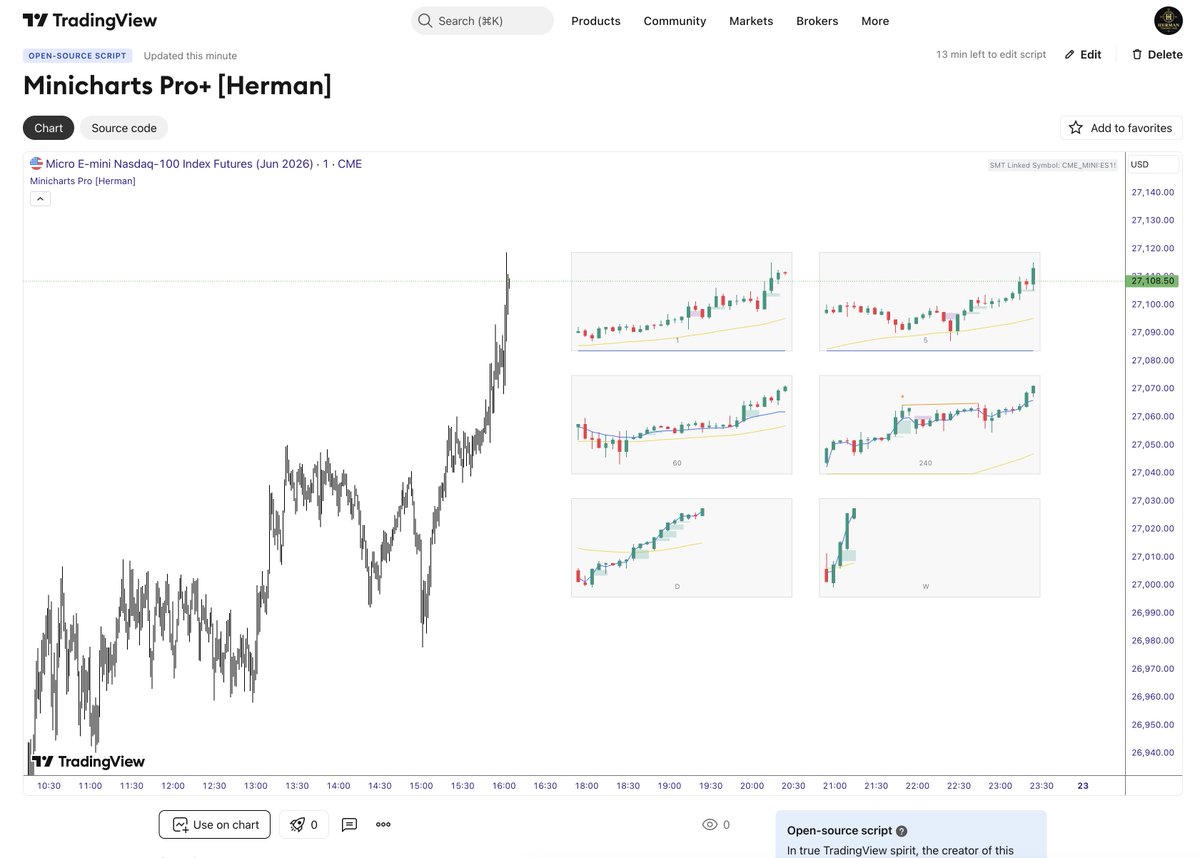Toggle Add to favorites star
Screen dimensions: 1200x858
click(1075, 127)
